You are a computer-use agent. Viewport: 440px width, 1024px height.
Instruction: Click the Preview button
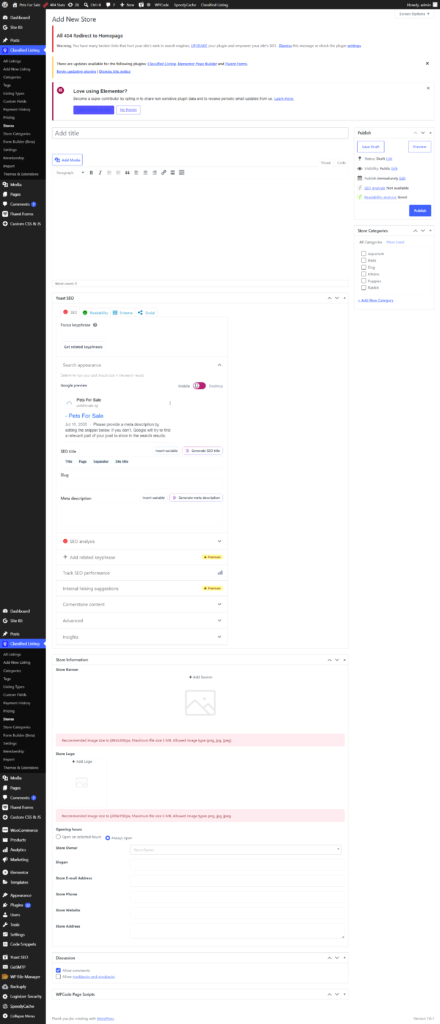coord(419,147)
